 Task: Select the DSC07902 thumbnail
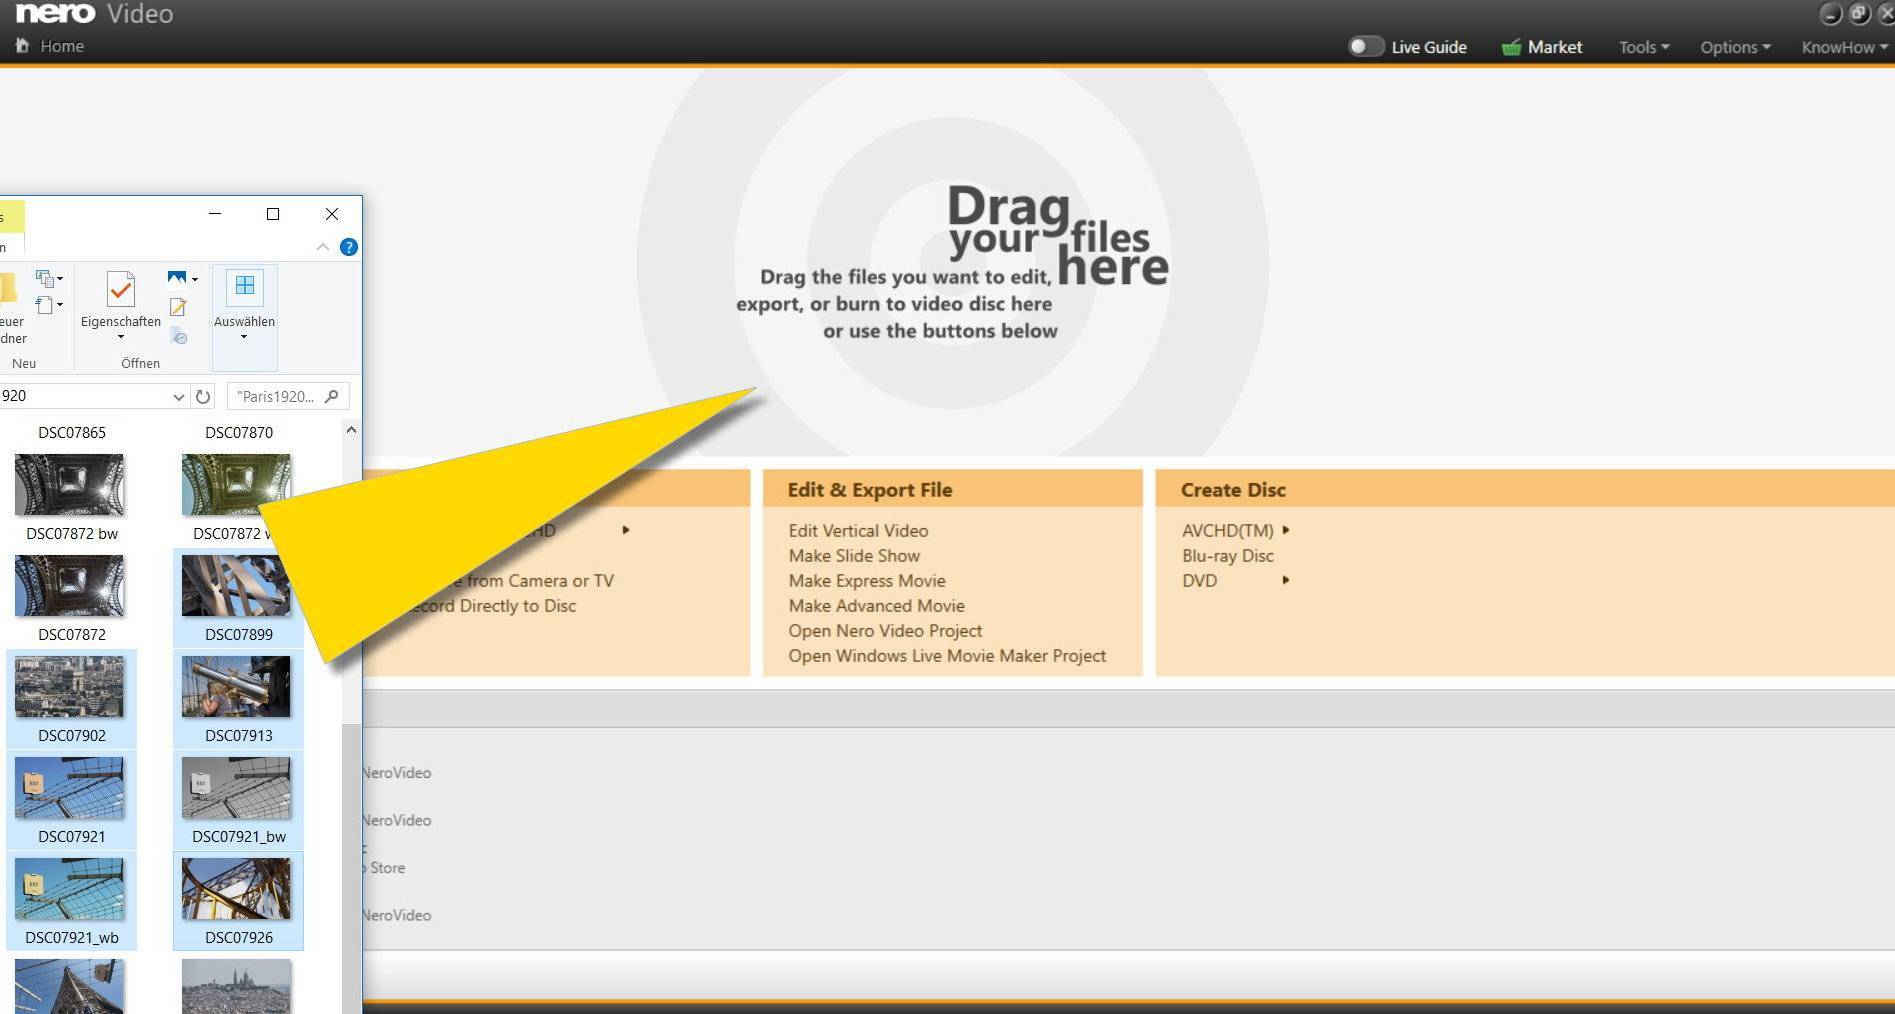(x=70, y=687)
